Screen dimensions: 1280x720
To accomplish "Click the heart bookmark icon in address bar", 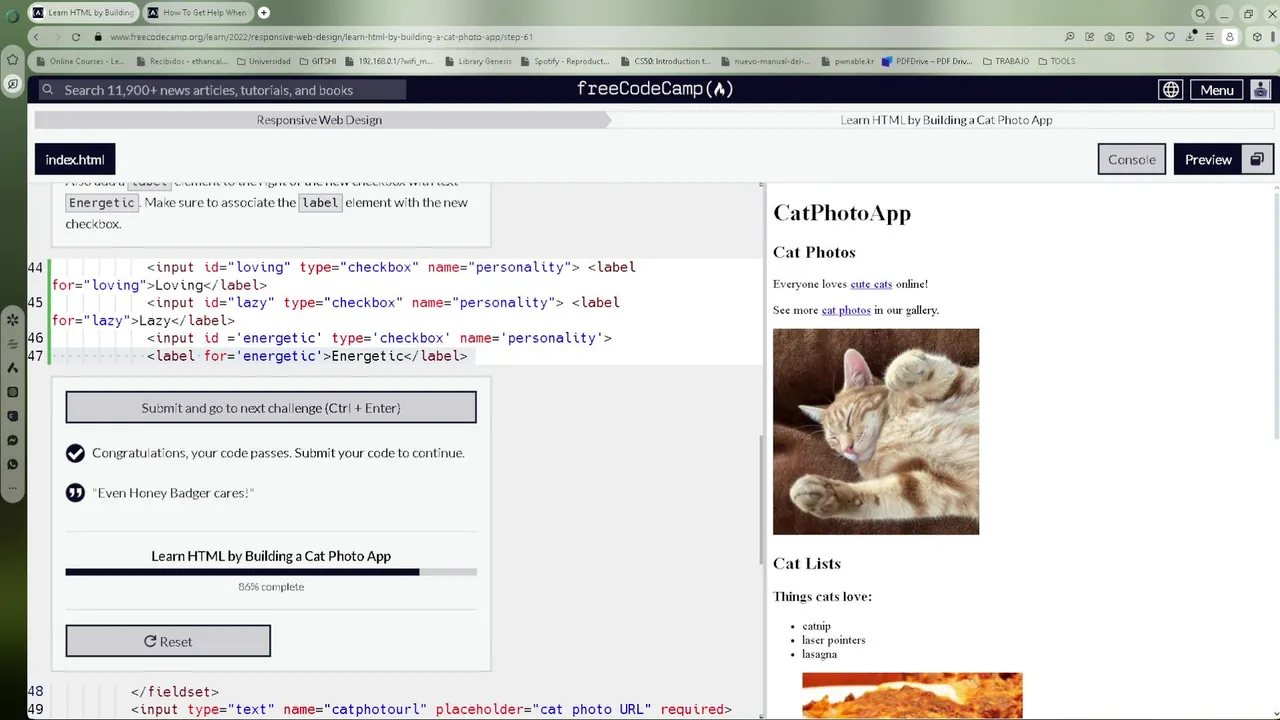I will 1170,37.
